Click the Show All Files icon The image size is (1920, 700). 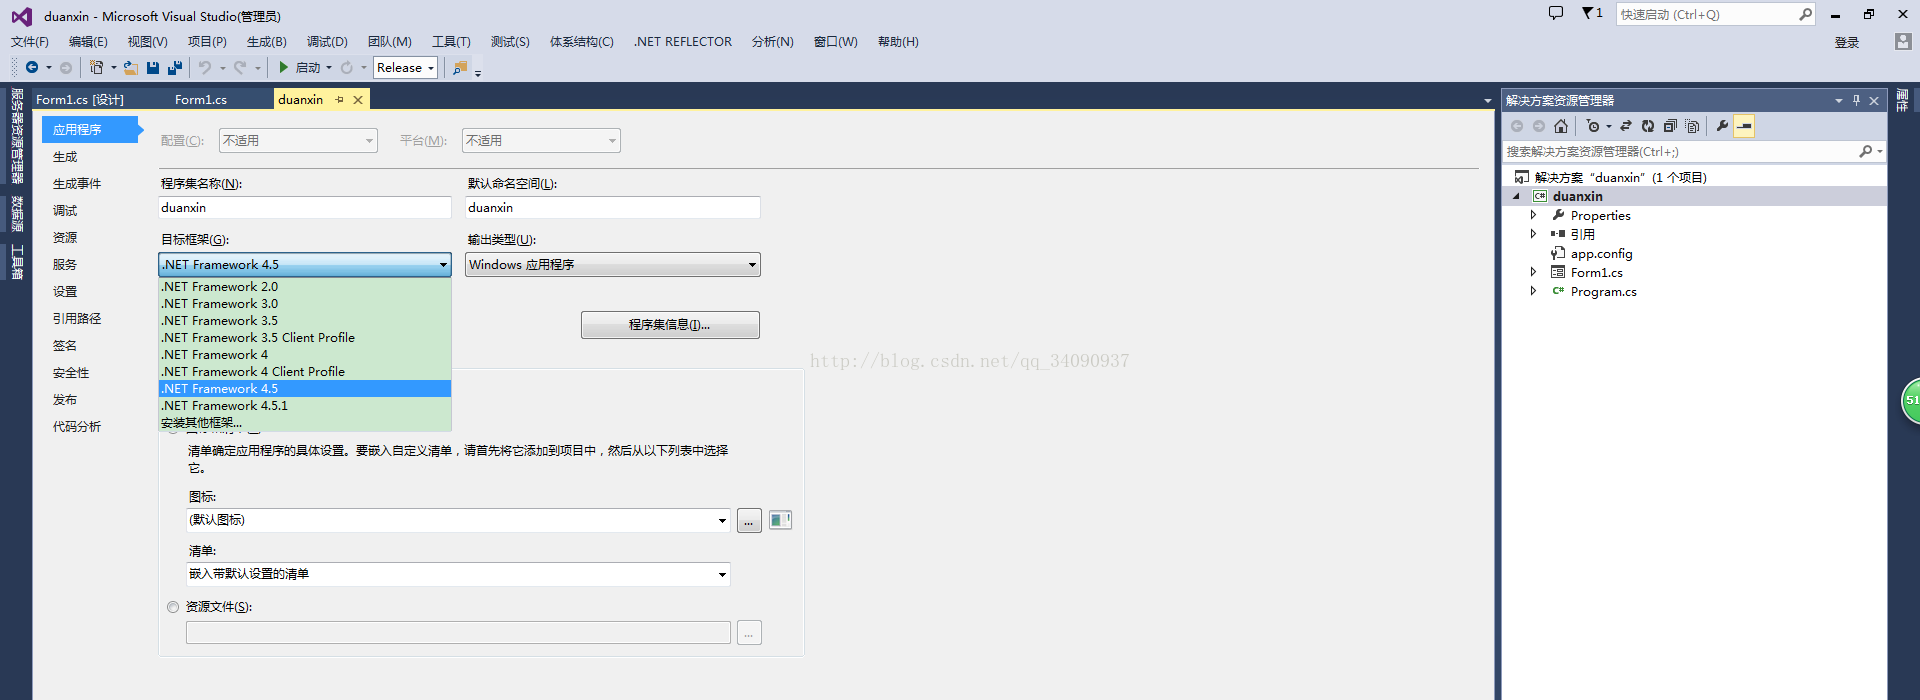click(1692, 126)
